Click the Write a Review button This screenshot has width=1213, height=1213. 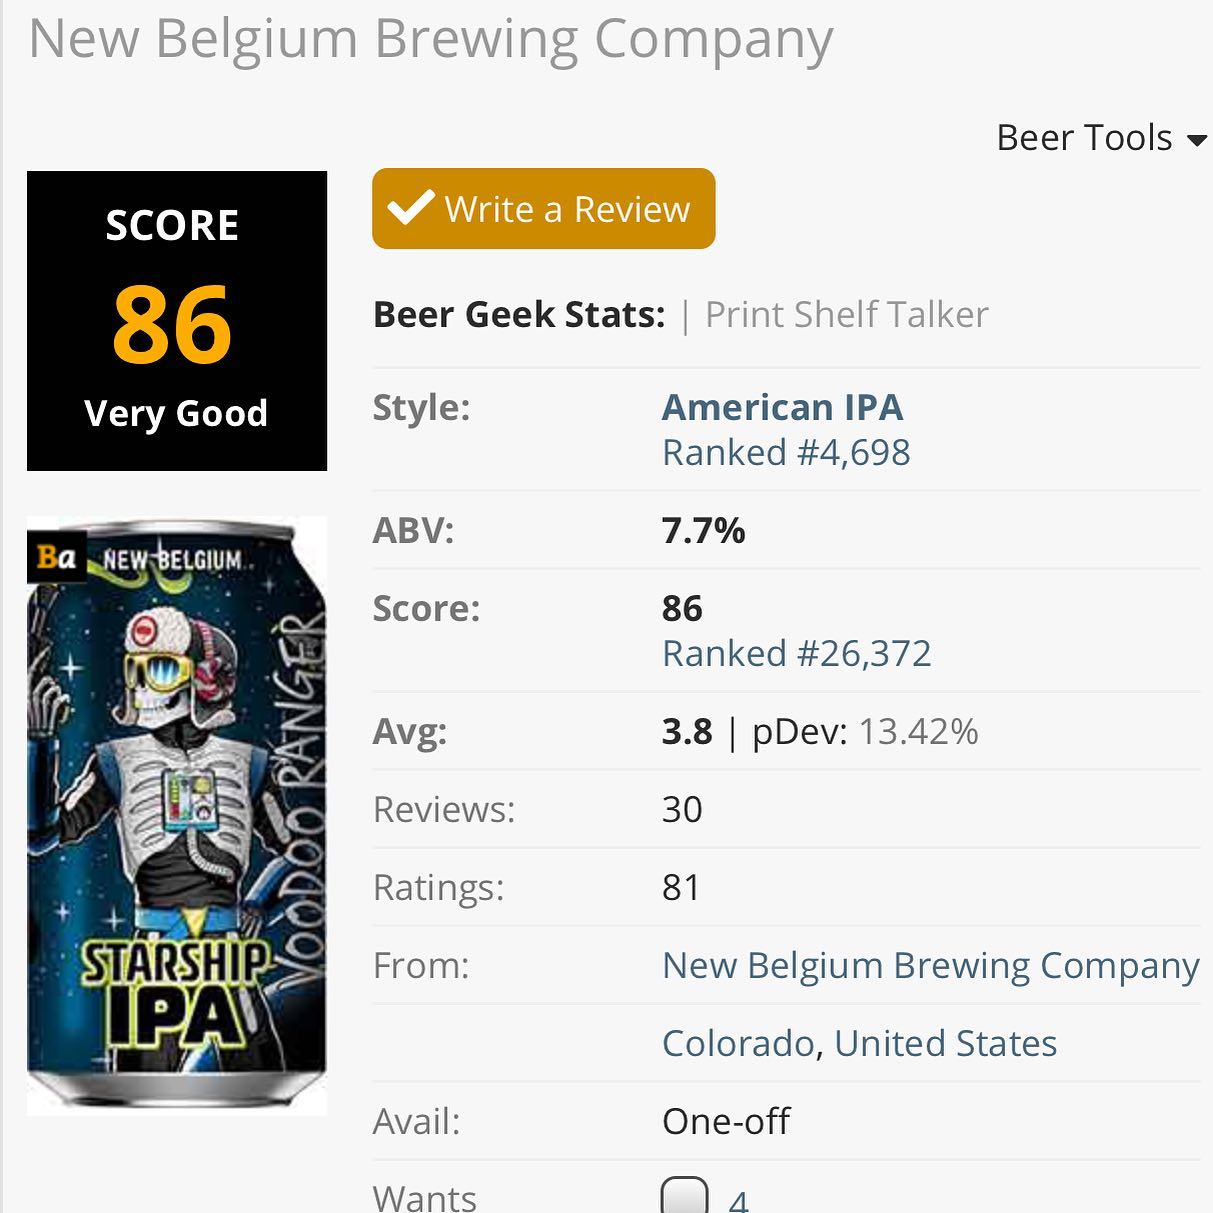543,208
